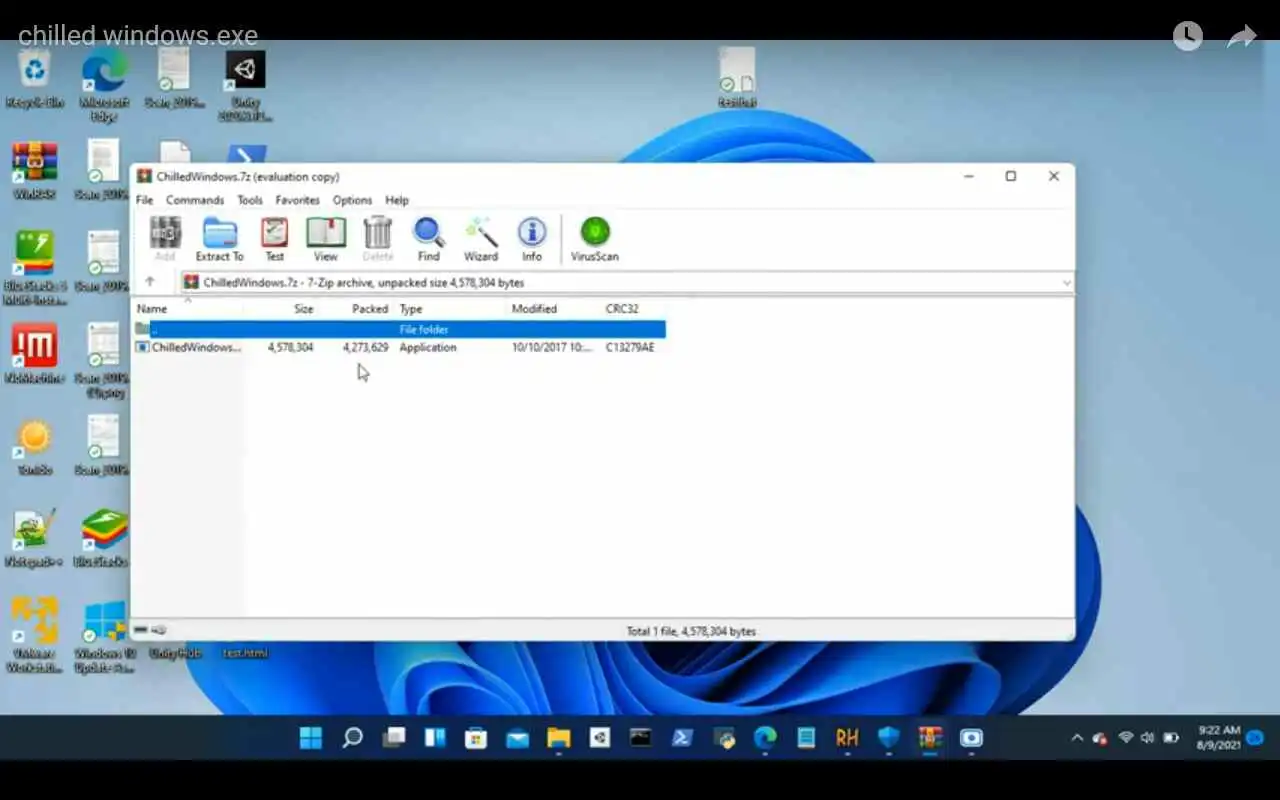This screenshot has height=800, width=1280.
Task: Click the C13279AE CRC32 value
Action: click(x=630, y=347)
